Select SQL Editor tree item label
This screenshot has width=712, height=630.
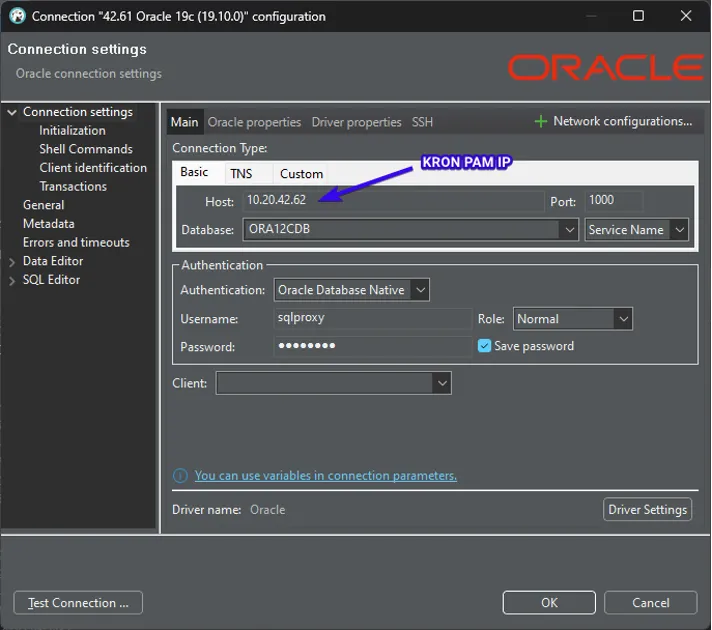(x=51, y=280)
